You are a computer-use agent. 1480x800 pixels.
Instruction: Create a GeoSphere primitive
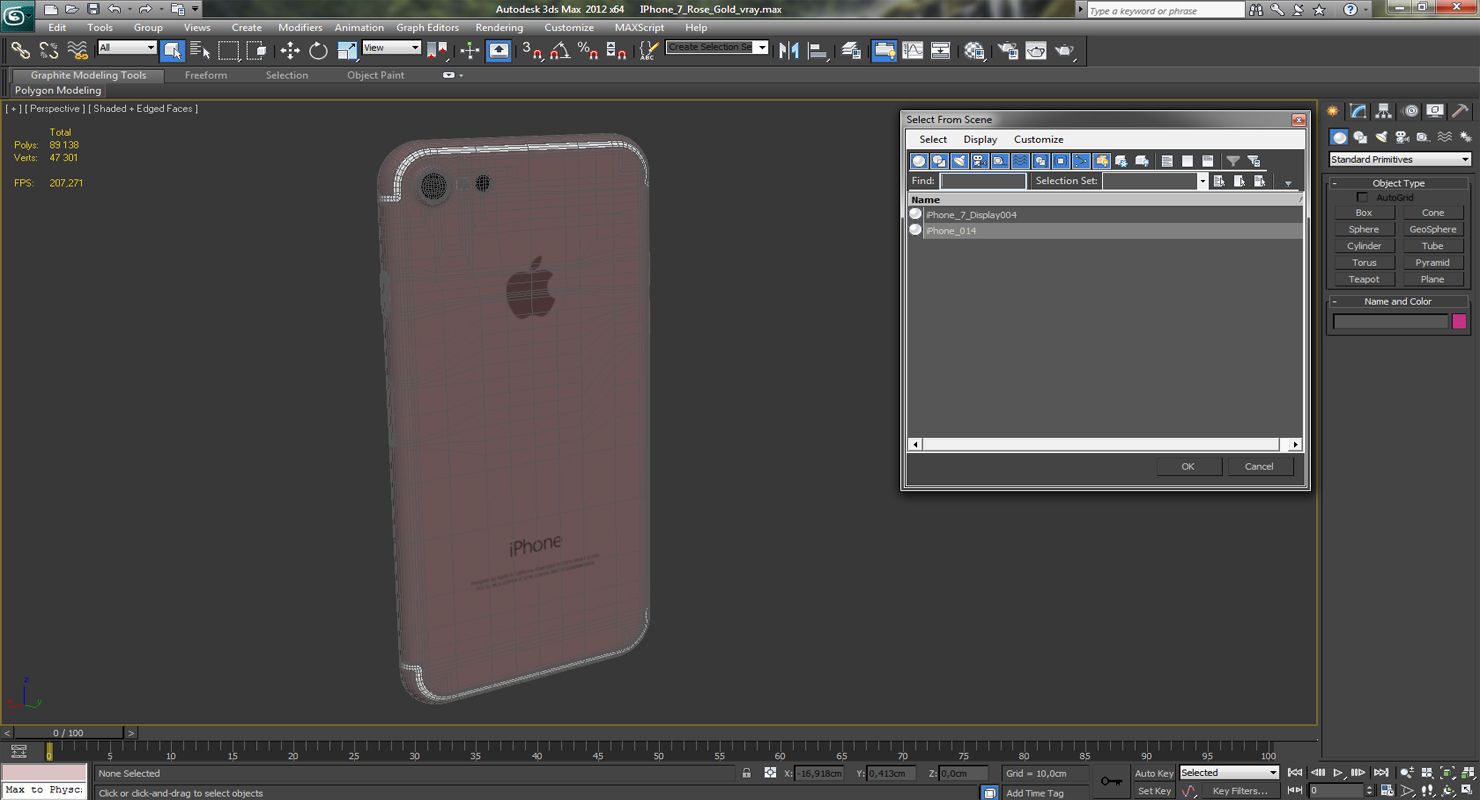pyautogui.click(x=1433, y=230)
